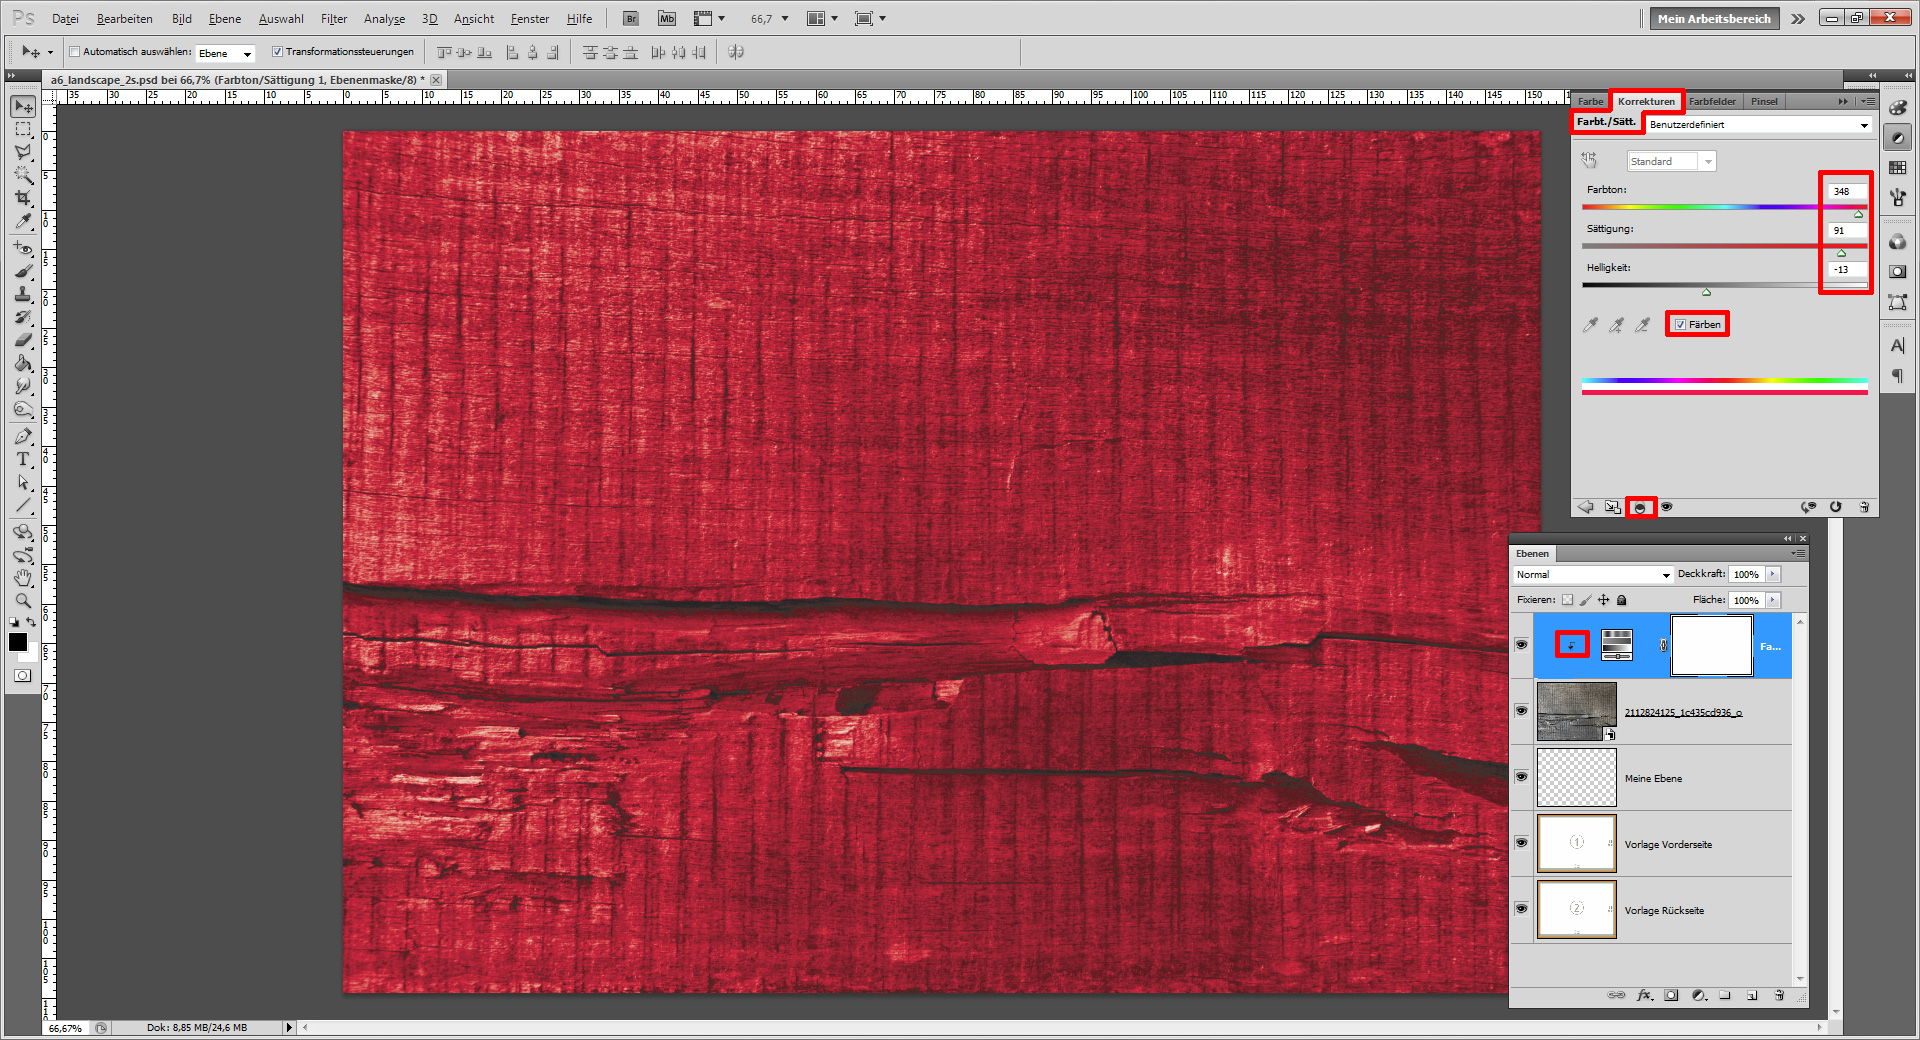Switch to the Farbfelder tab

tap(1712, 101)
